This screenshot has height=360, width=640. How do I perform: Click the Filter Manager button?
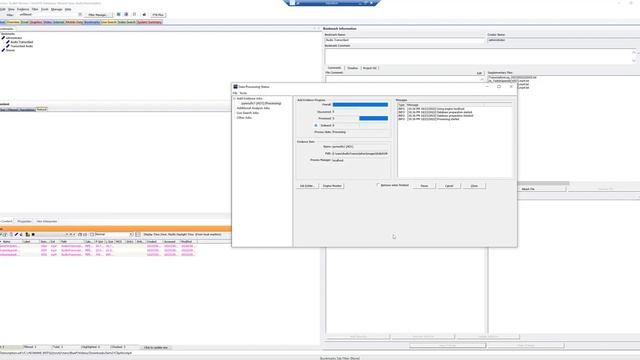tap(98, 15)
